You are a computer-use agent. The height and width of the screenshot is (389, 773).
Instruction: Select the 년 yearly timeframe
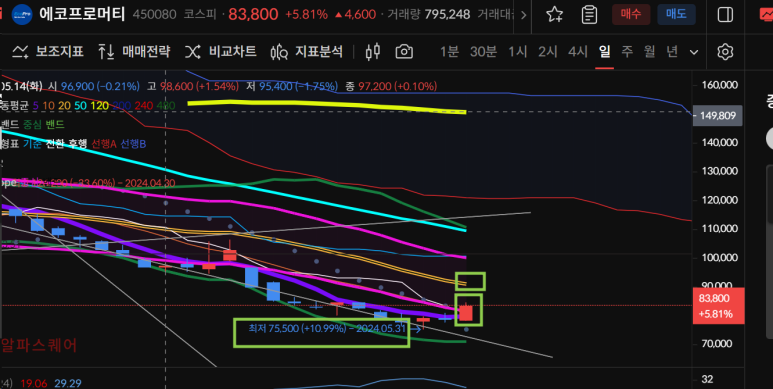672,51
